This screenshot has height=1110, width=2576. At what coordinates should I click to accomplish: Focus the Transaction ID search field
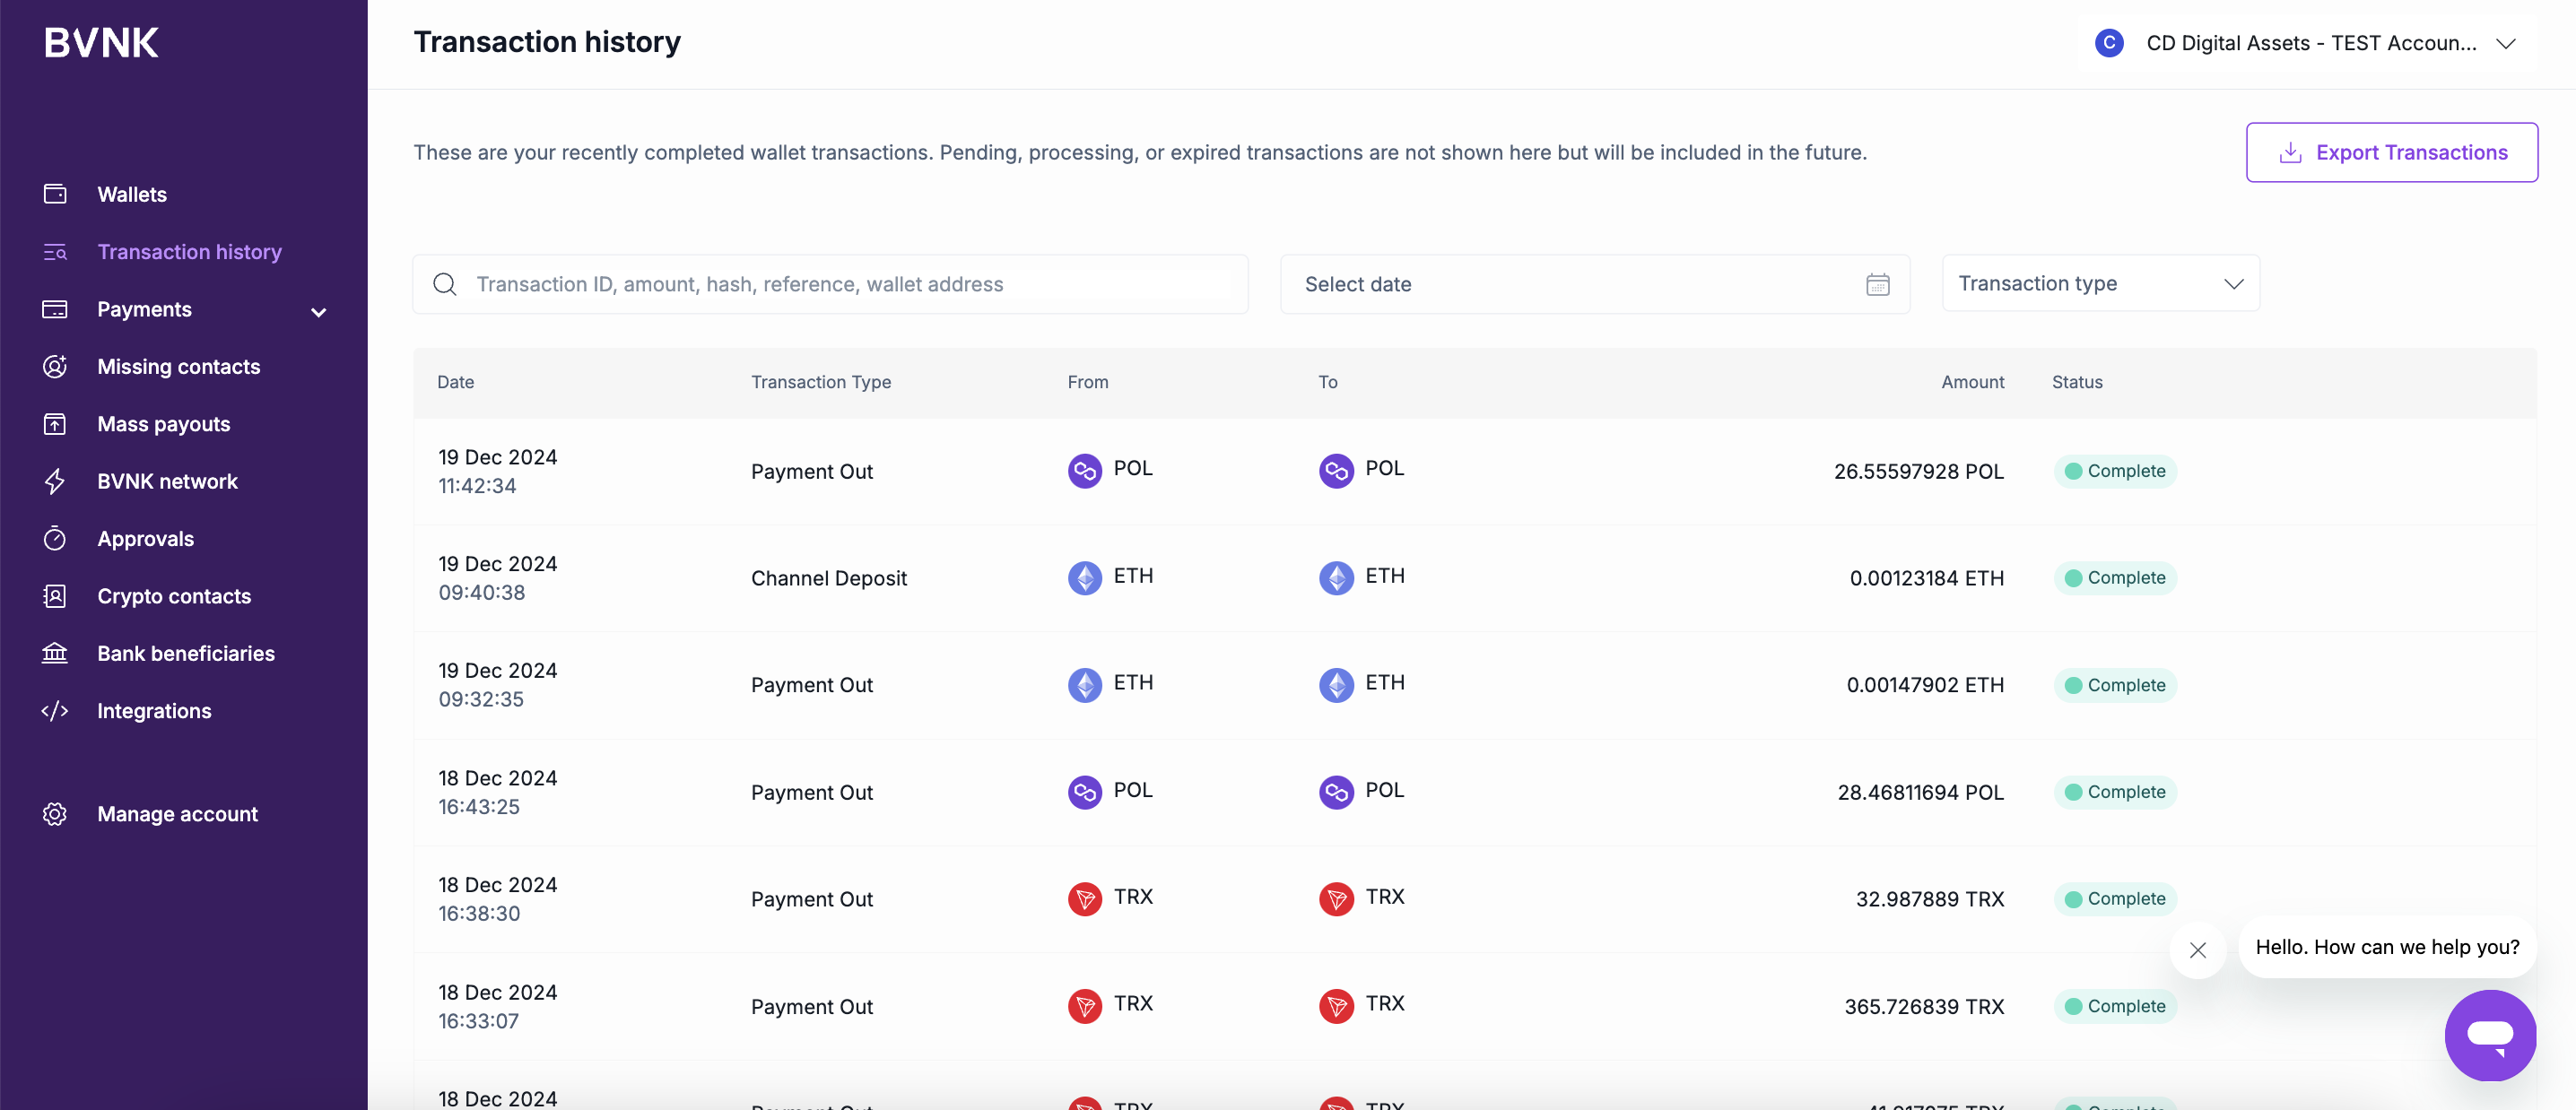[830, 284]
